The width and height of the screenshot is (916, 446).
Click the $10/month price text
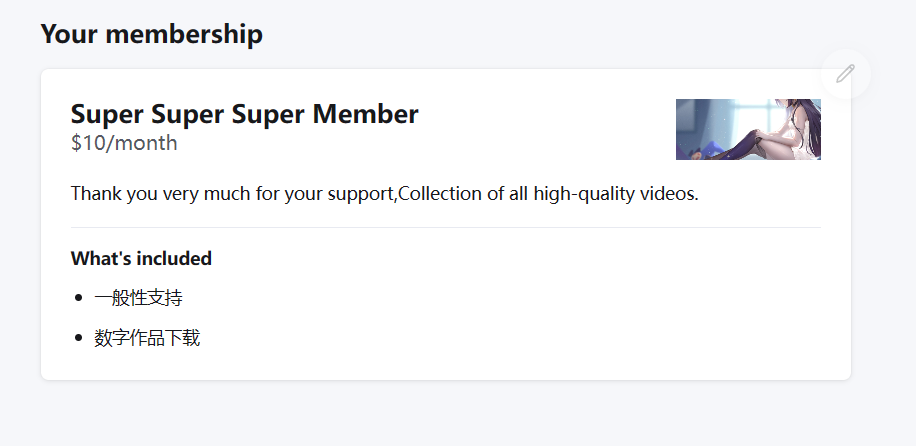click(x=124, y=143)
